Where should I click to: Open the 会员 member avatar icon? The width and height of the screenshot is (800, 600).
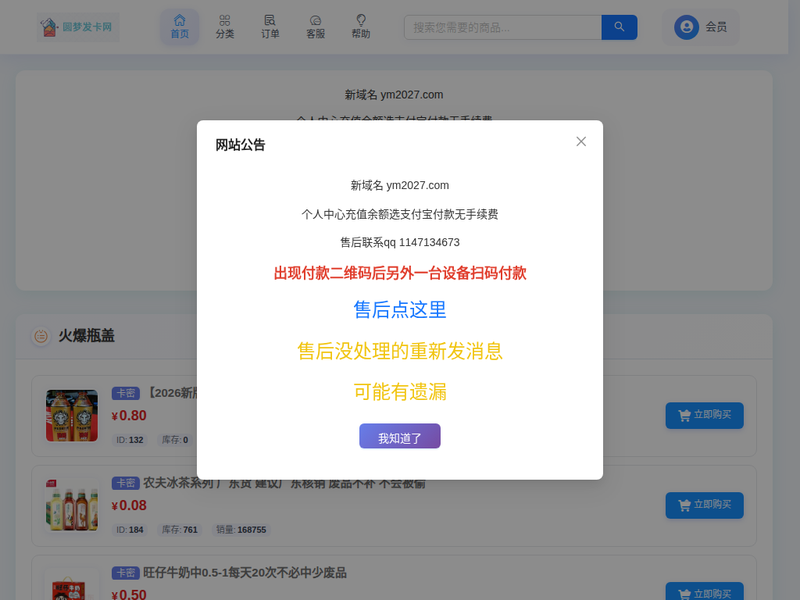(x=686, y=27)
